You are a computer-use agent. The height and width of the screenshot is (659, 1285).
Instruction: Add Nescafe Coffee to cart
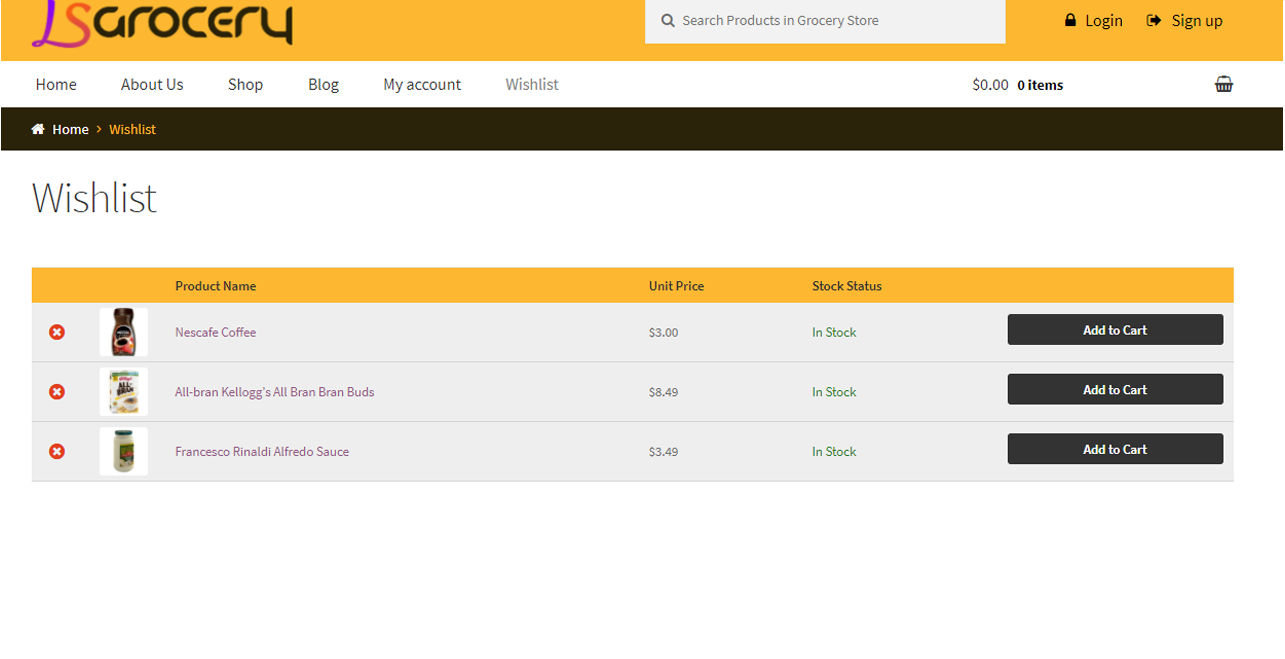coord(1115,330)
